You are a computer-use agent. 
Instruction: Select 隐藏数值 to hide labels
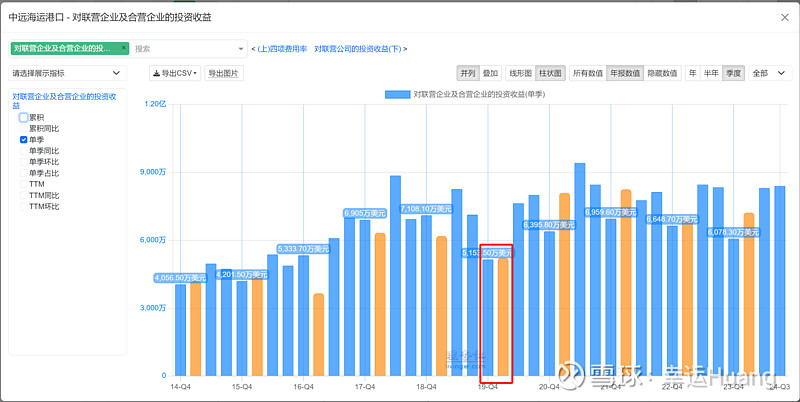coord(662,73)
